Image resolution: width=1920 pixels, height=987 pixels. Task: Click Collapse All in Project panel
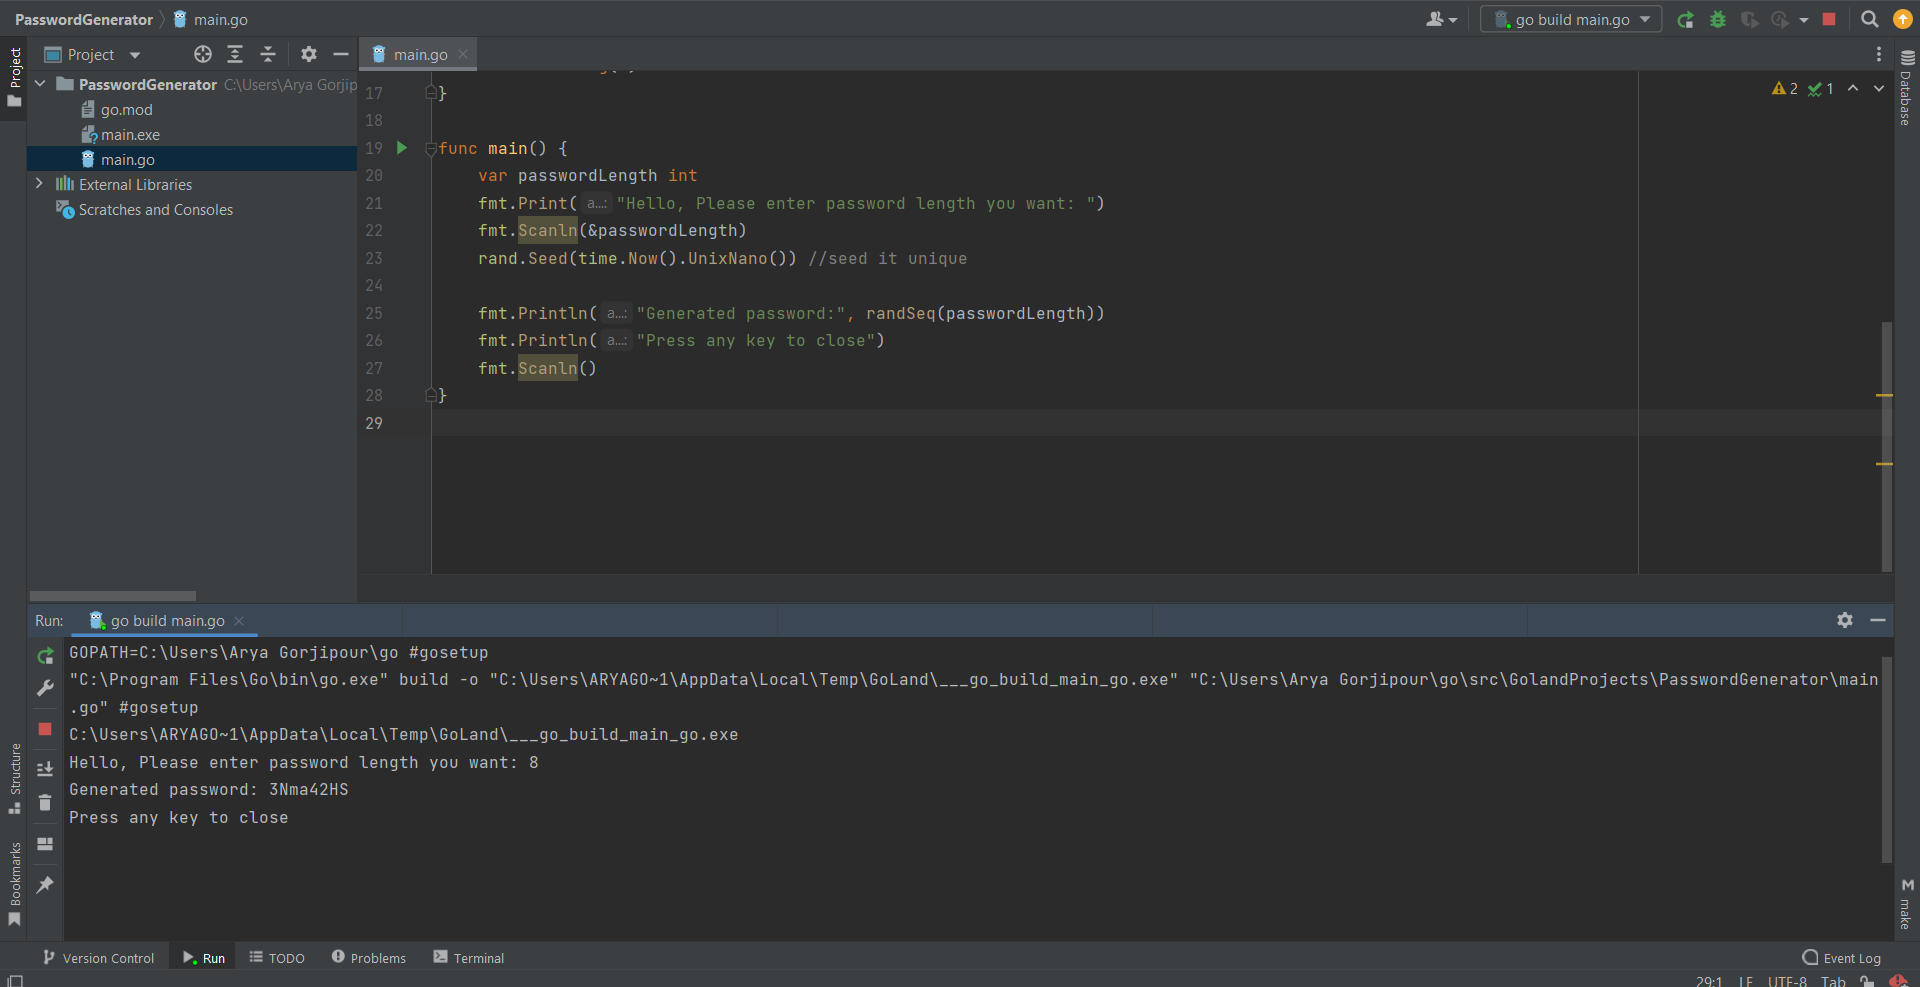[267, 54]
